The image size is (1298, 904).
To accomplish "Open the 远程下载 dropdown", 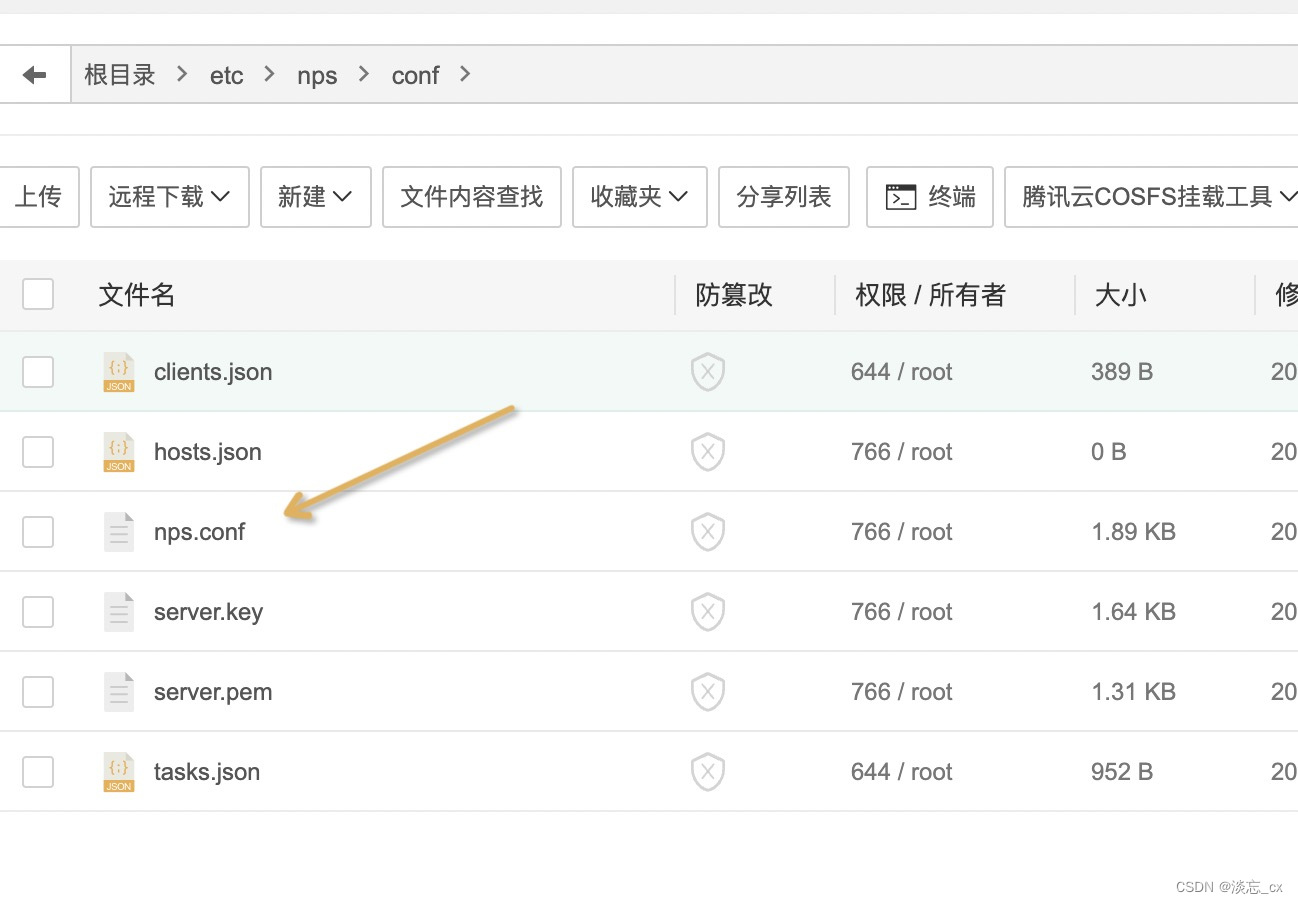I will (x=170, y=197).
